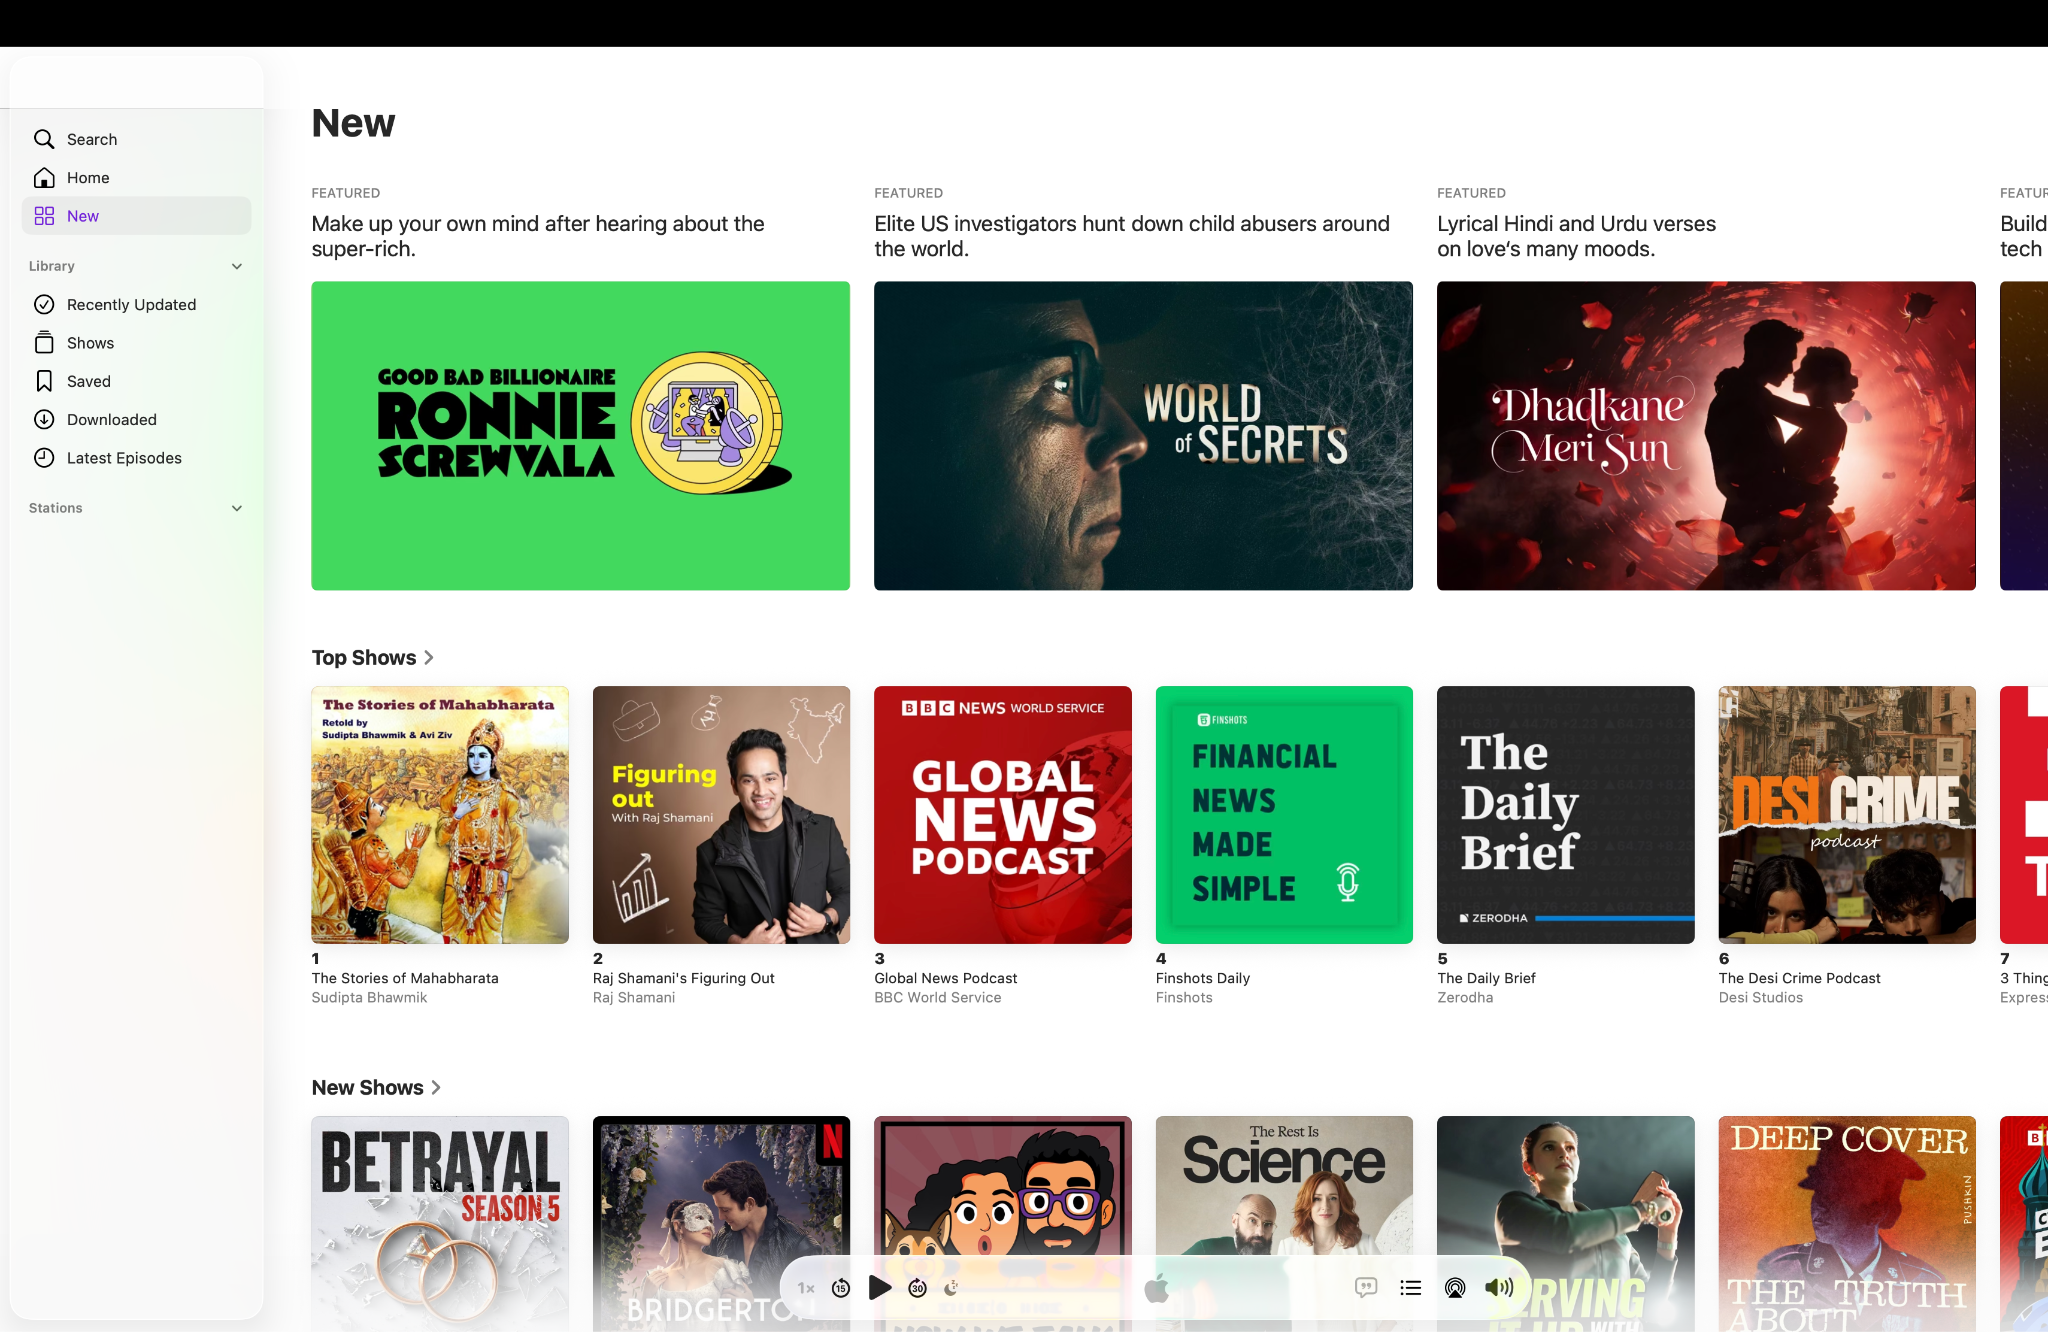Image resolution: width=2048 pixels, height=1332 pixels.
Task: Open the full Top Shows list
Action: [x=373, y=657]
